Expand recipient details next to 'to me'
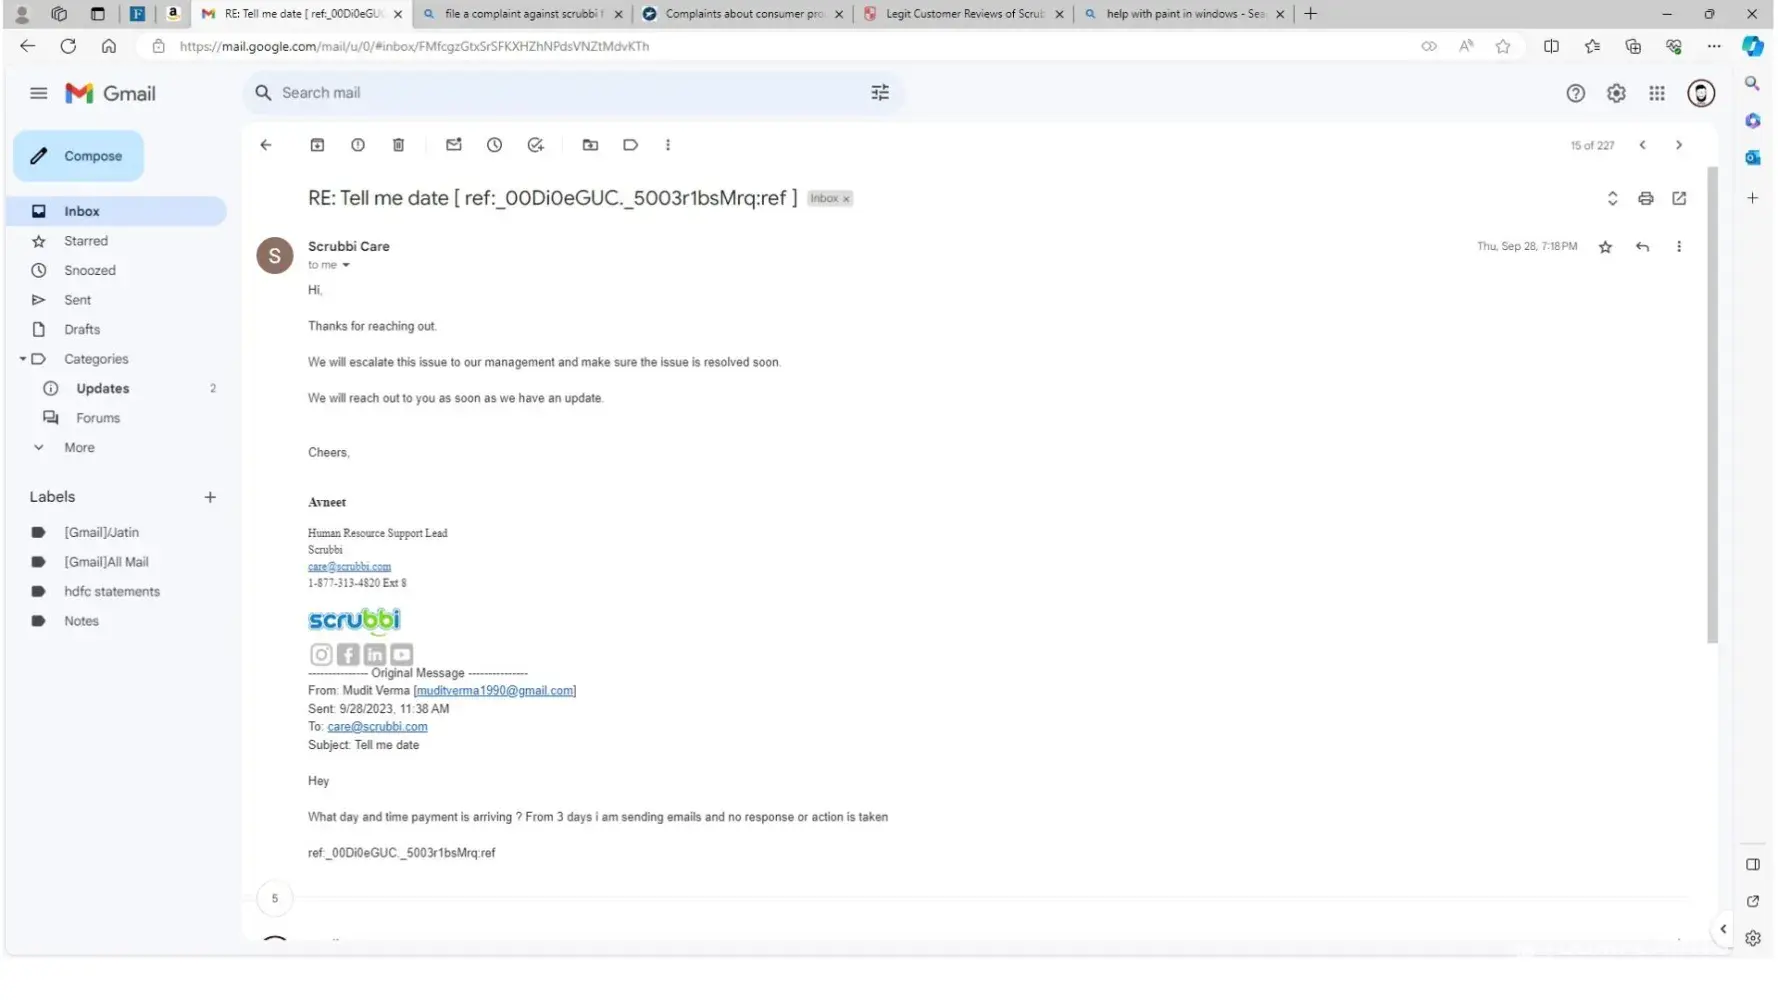 346,265
